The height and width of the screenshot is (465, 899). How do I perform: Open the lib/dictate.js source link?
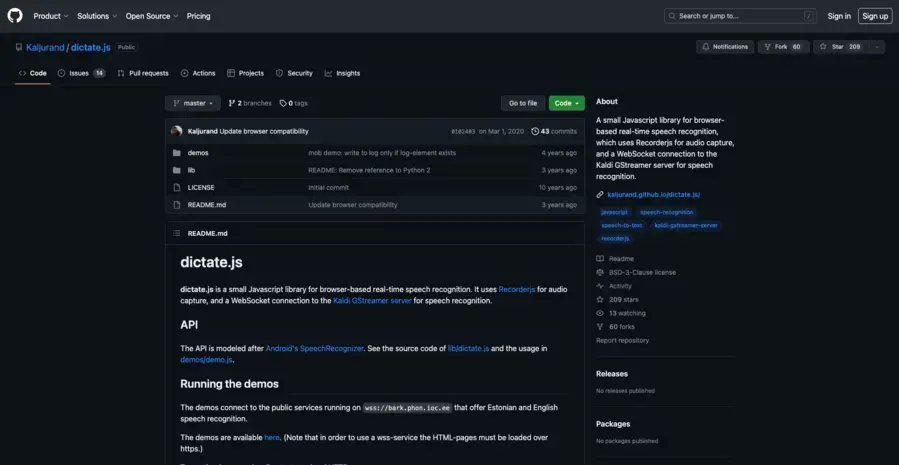coord(468,348)
